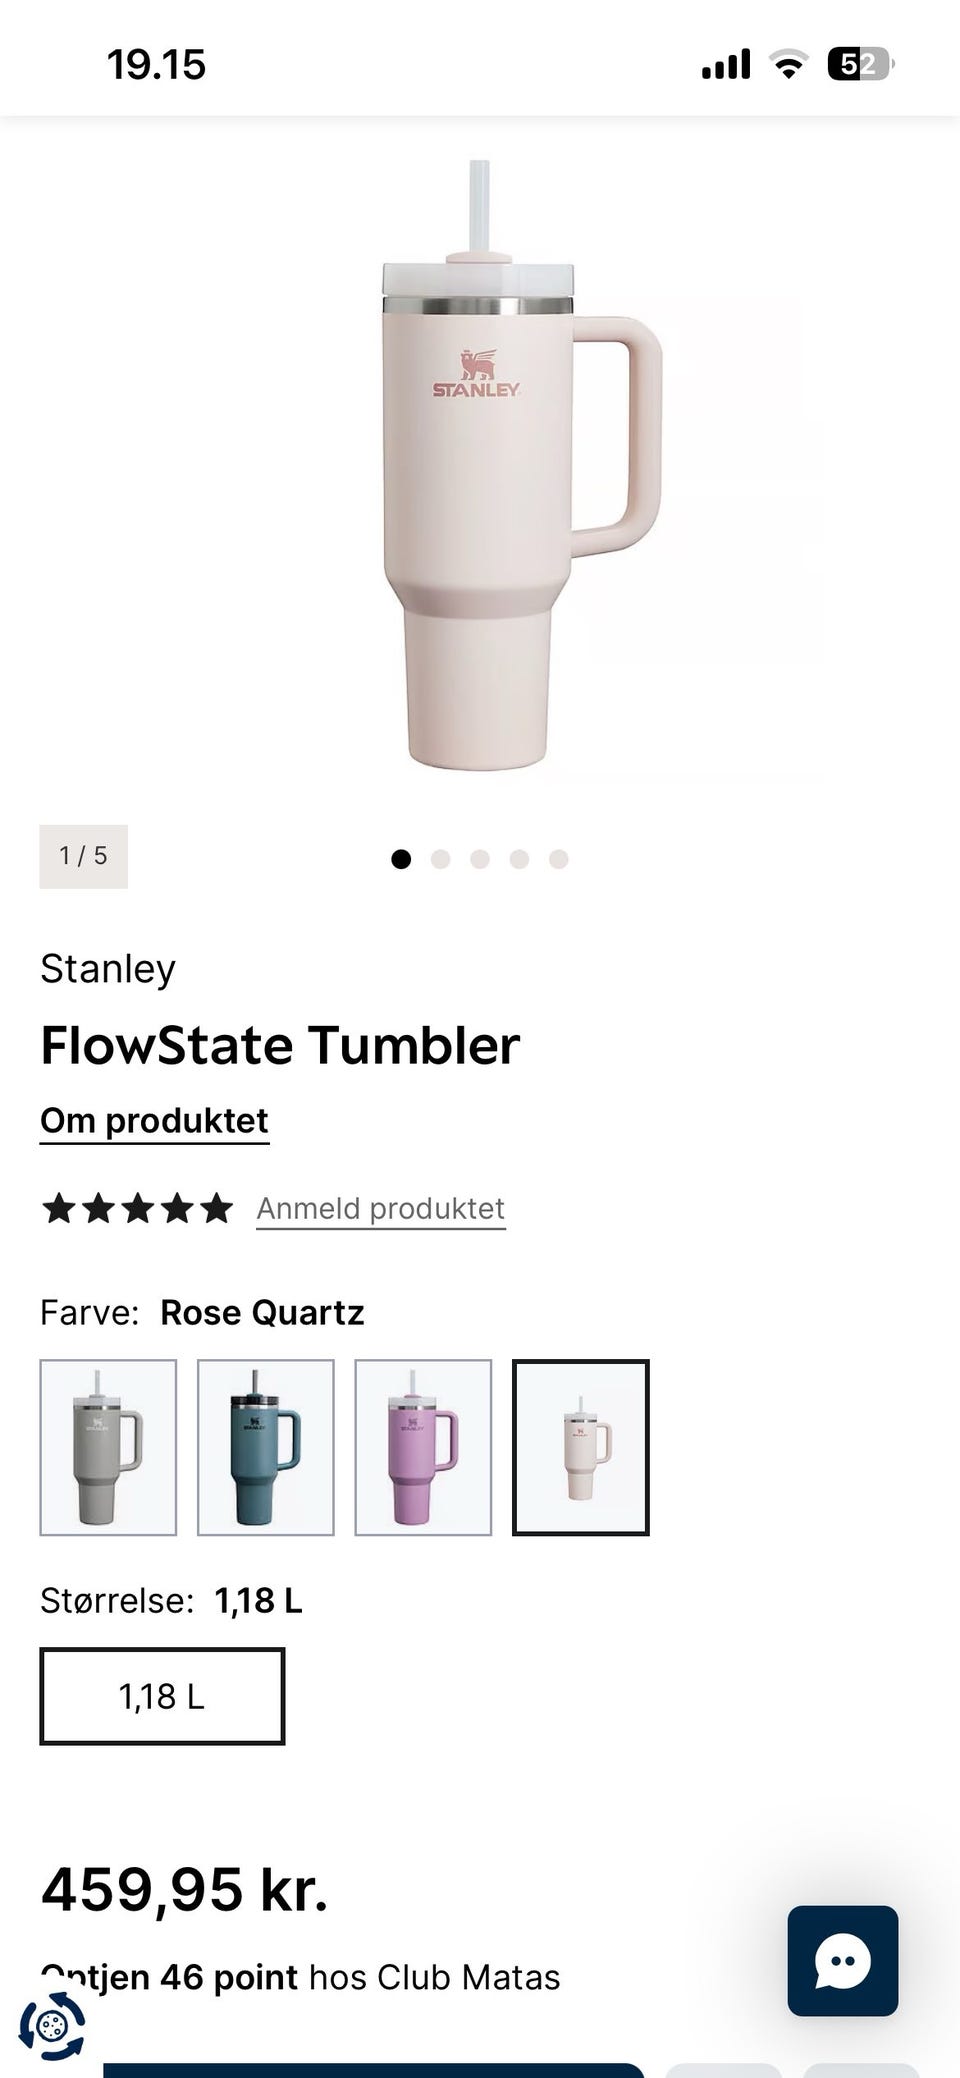Tap the Wi-Fi status icon
The height and width of the screenshot is (2078, 960).
pyautogui.click(x=788, y=66)
